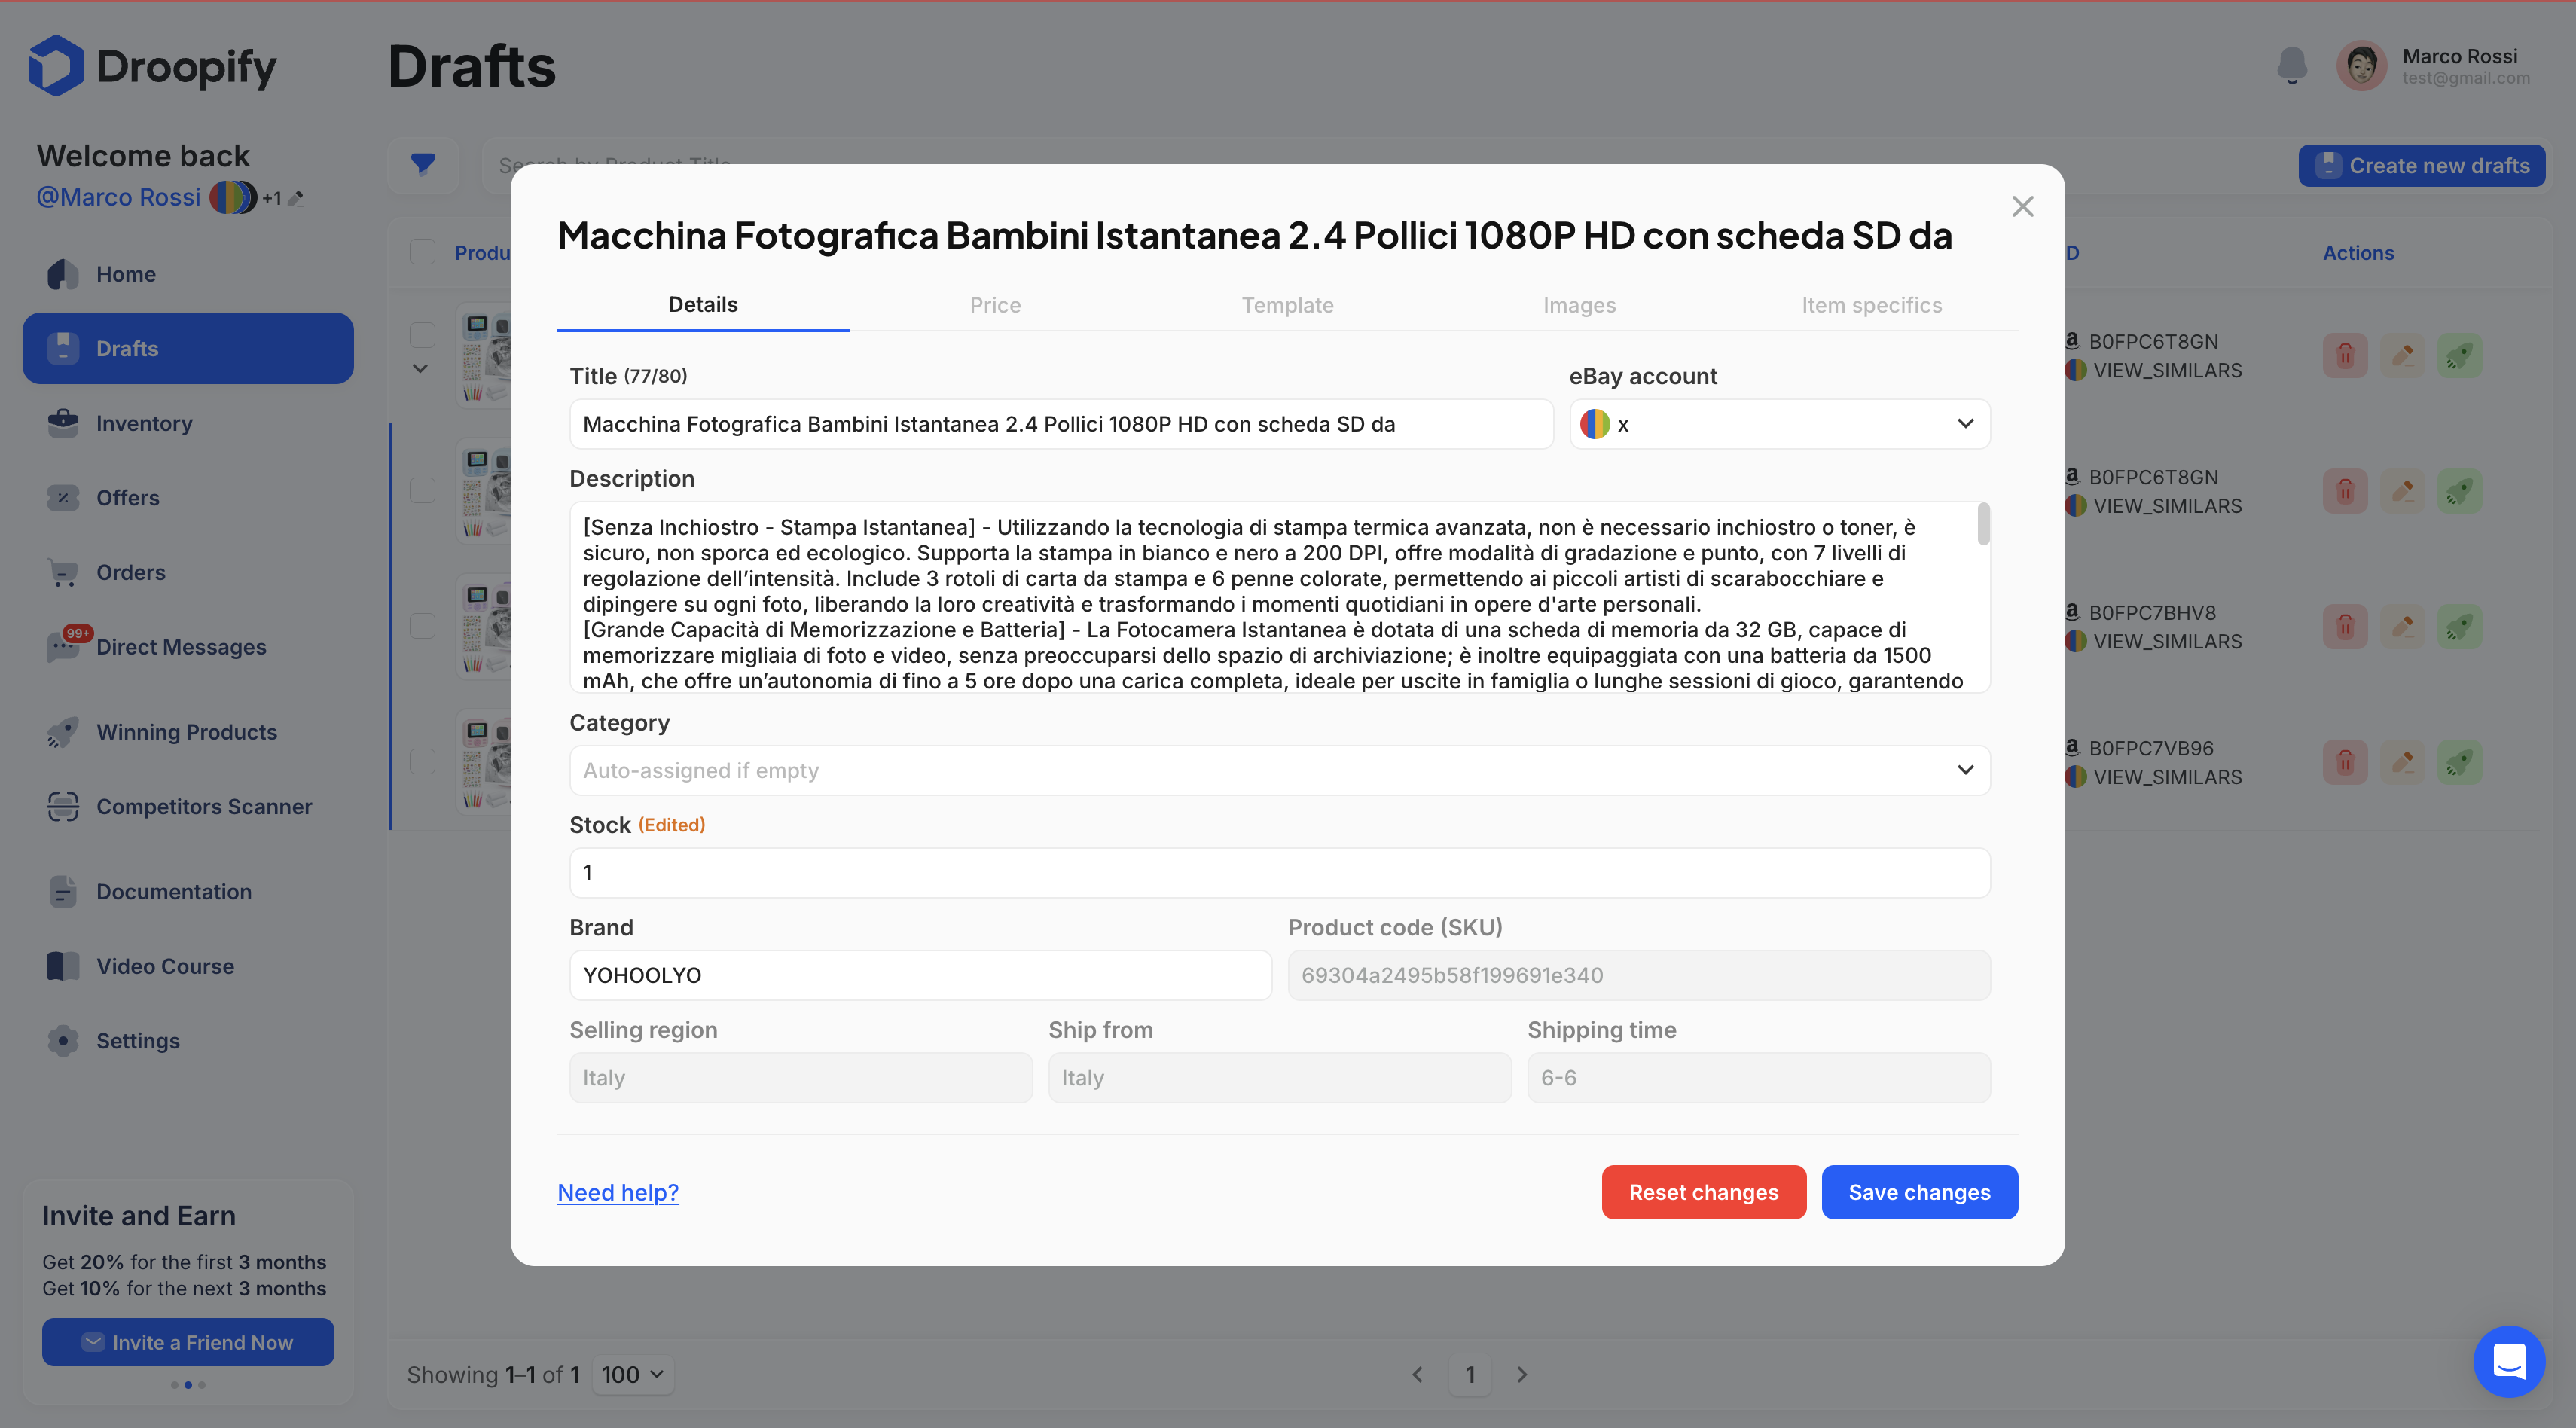Open notifications from the bell icon
The image size is (2576, 1428).
[x=2292, y=65]
